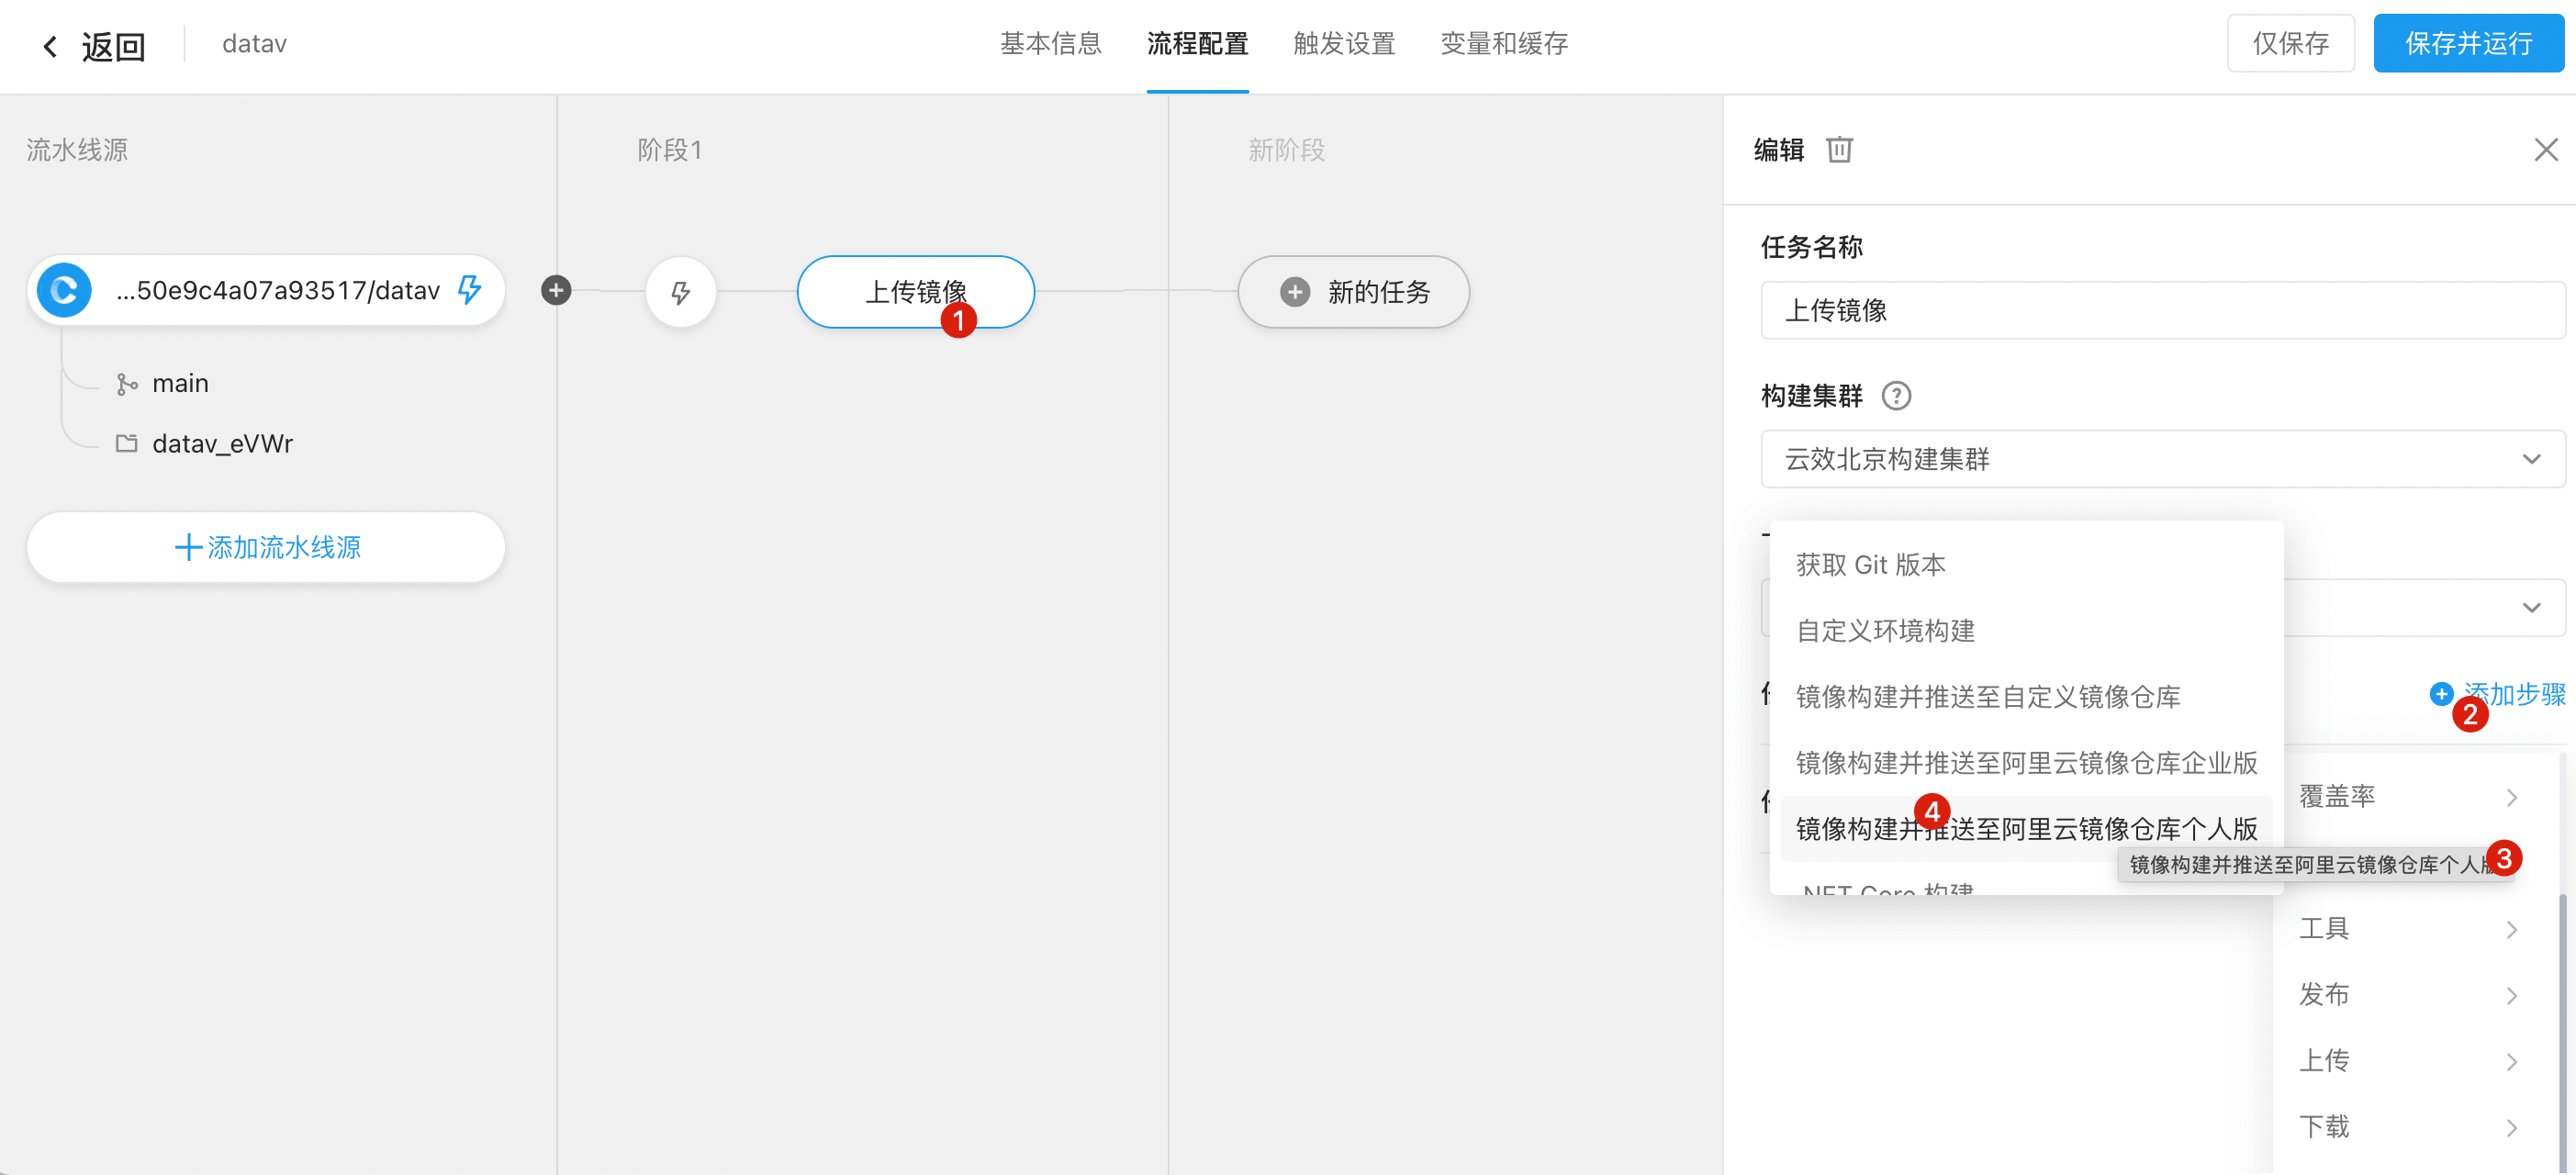Screen dimensions: 2576x1175
Task: Select 镜像构建并推送至阿里云镜像仓库企业版 option
Action: coord(2026,763)
